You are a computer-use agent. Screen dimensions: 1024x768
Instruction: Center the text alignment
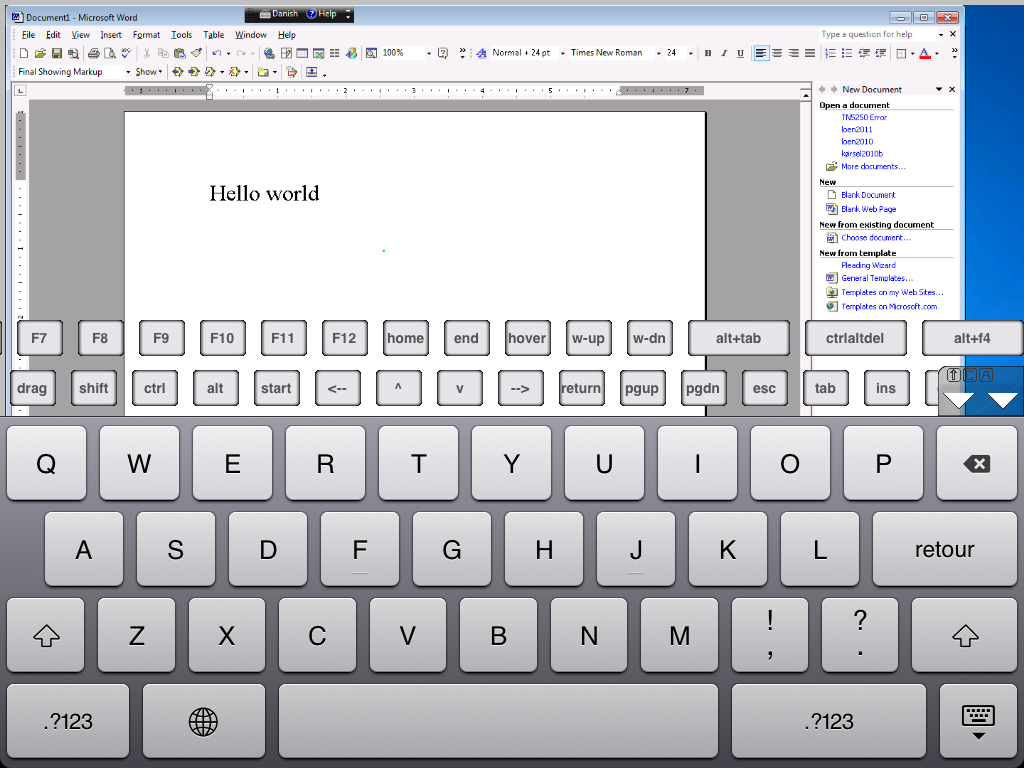(777, 54)
